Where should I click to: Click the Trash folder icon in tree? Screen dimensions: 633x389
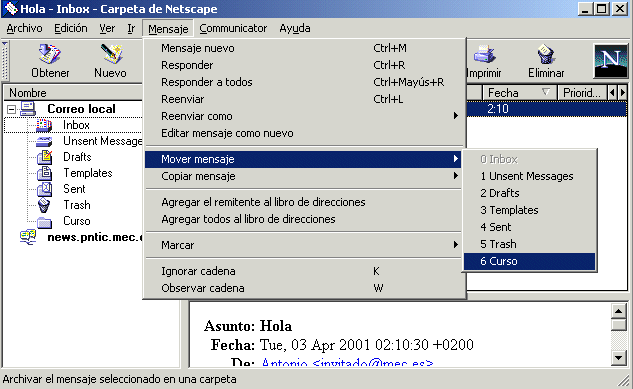44,205
